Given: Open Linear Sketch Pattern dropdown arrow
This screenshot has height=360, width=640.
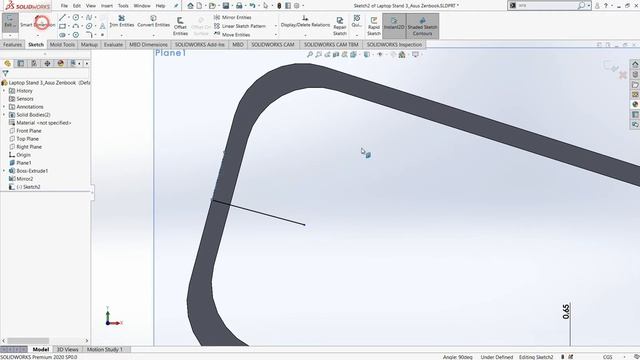Looking at the screenshot, I should tap(276, 26).
